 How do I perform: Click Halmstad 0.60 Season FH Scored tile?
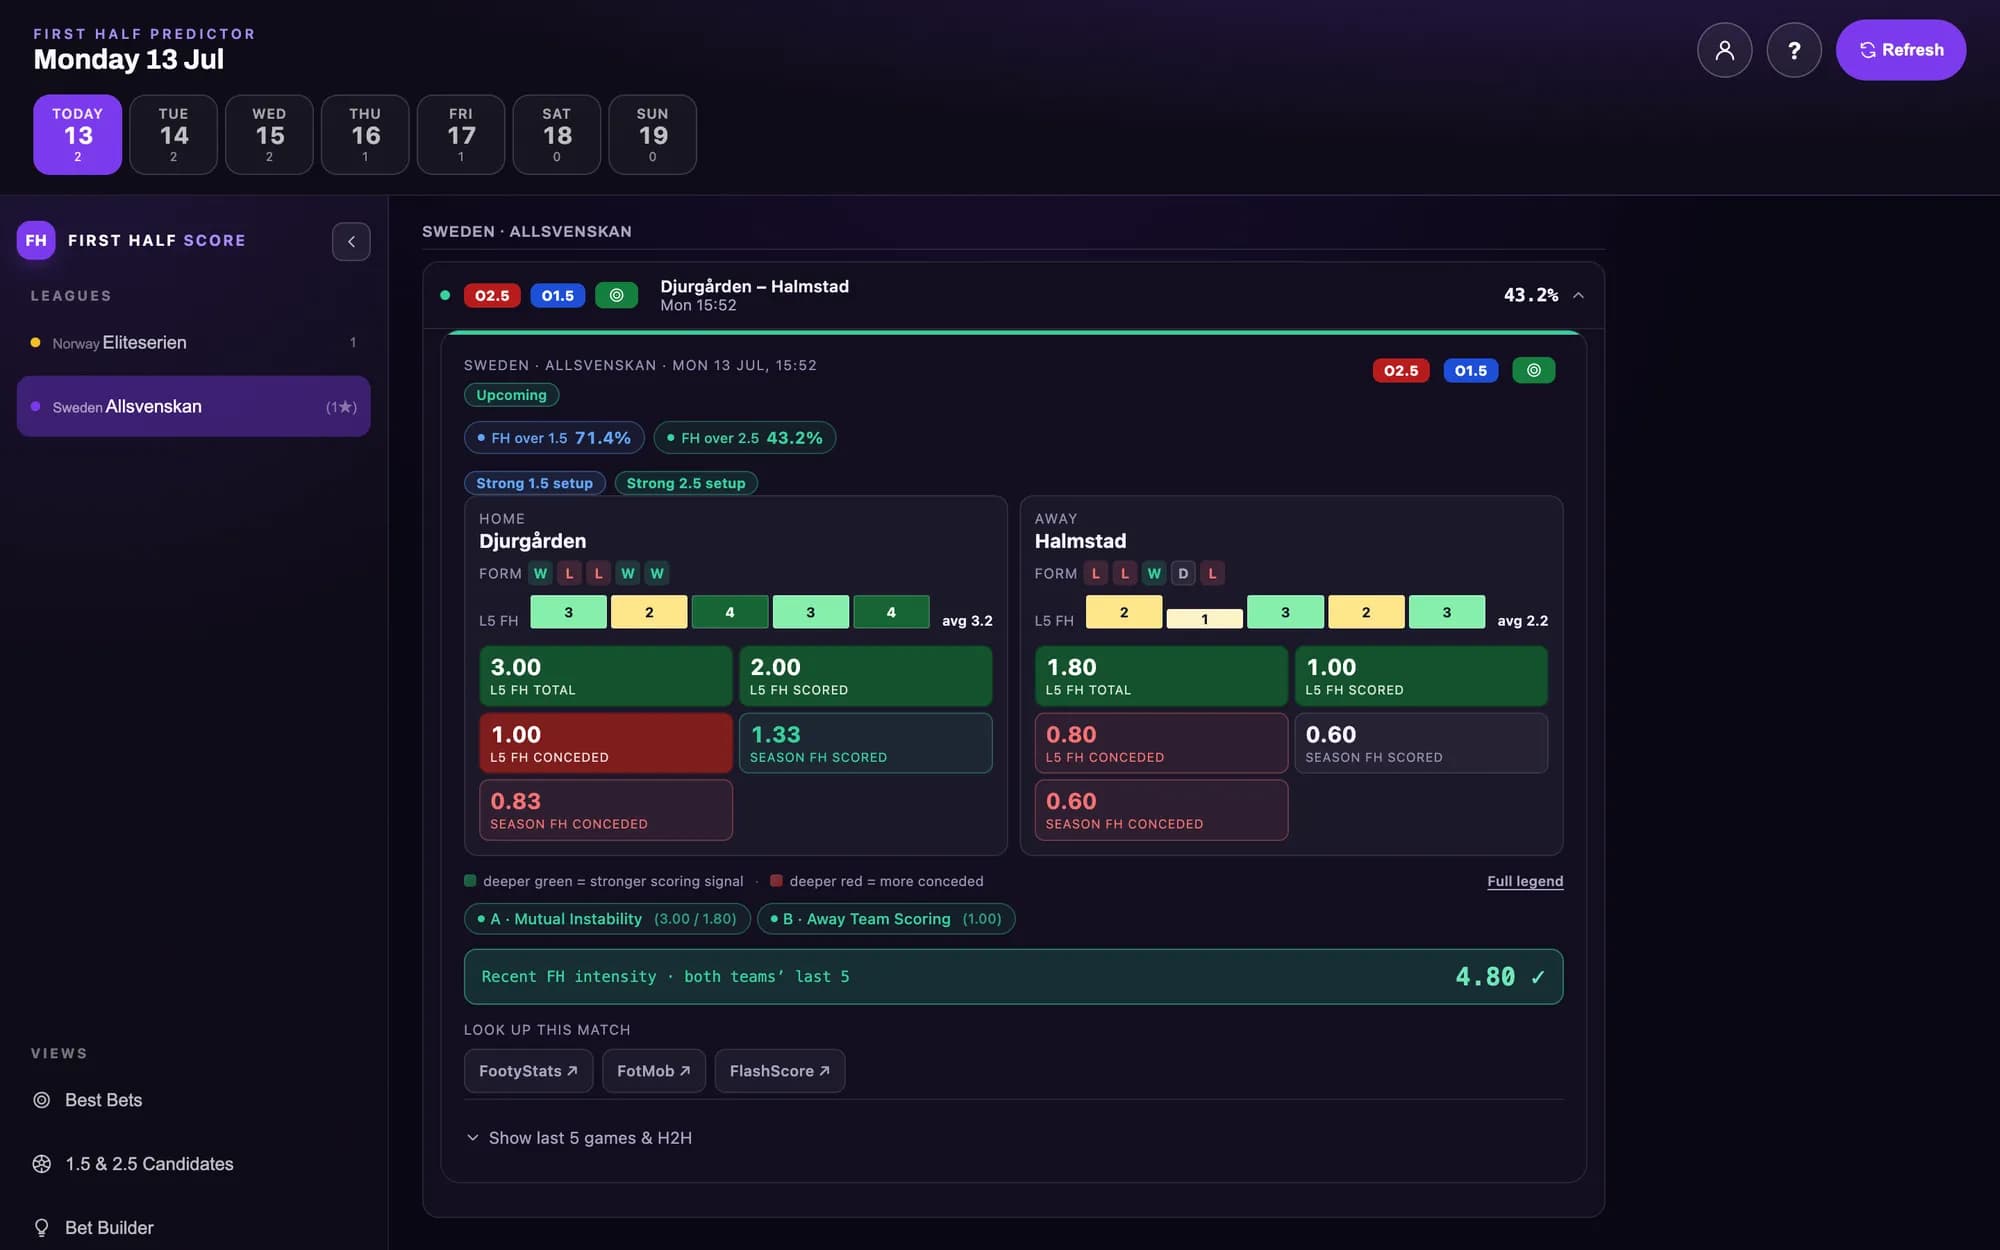coord(1421,743)
